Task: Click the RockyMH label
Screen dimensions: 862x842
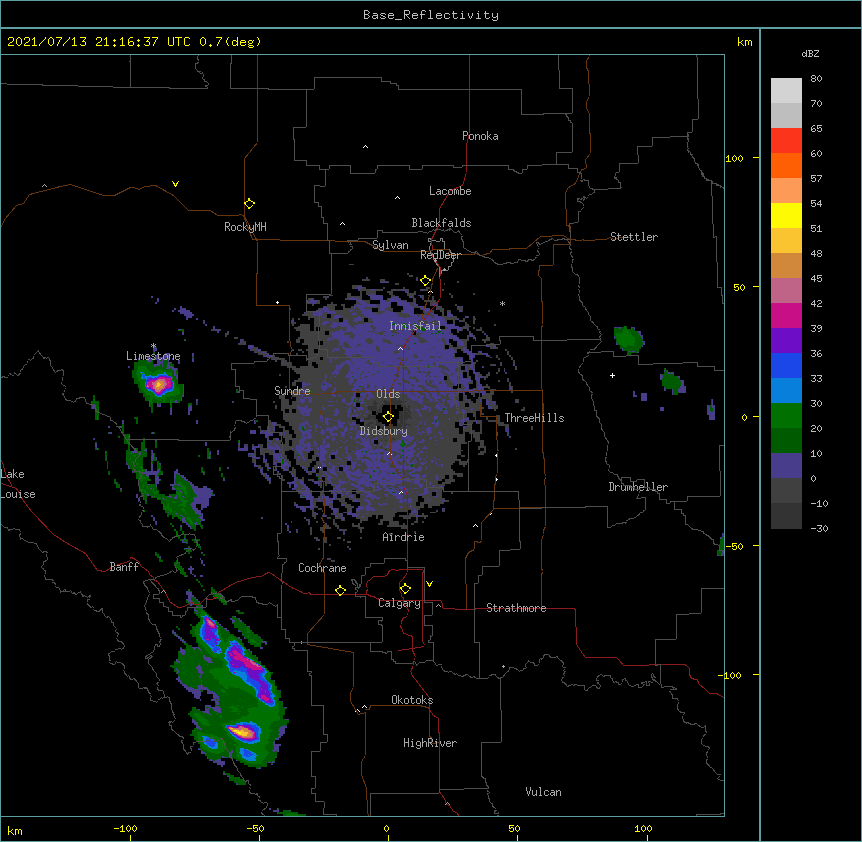Action: (x=245, y=227)
